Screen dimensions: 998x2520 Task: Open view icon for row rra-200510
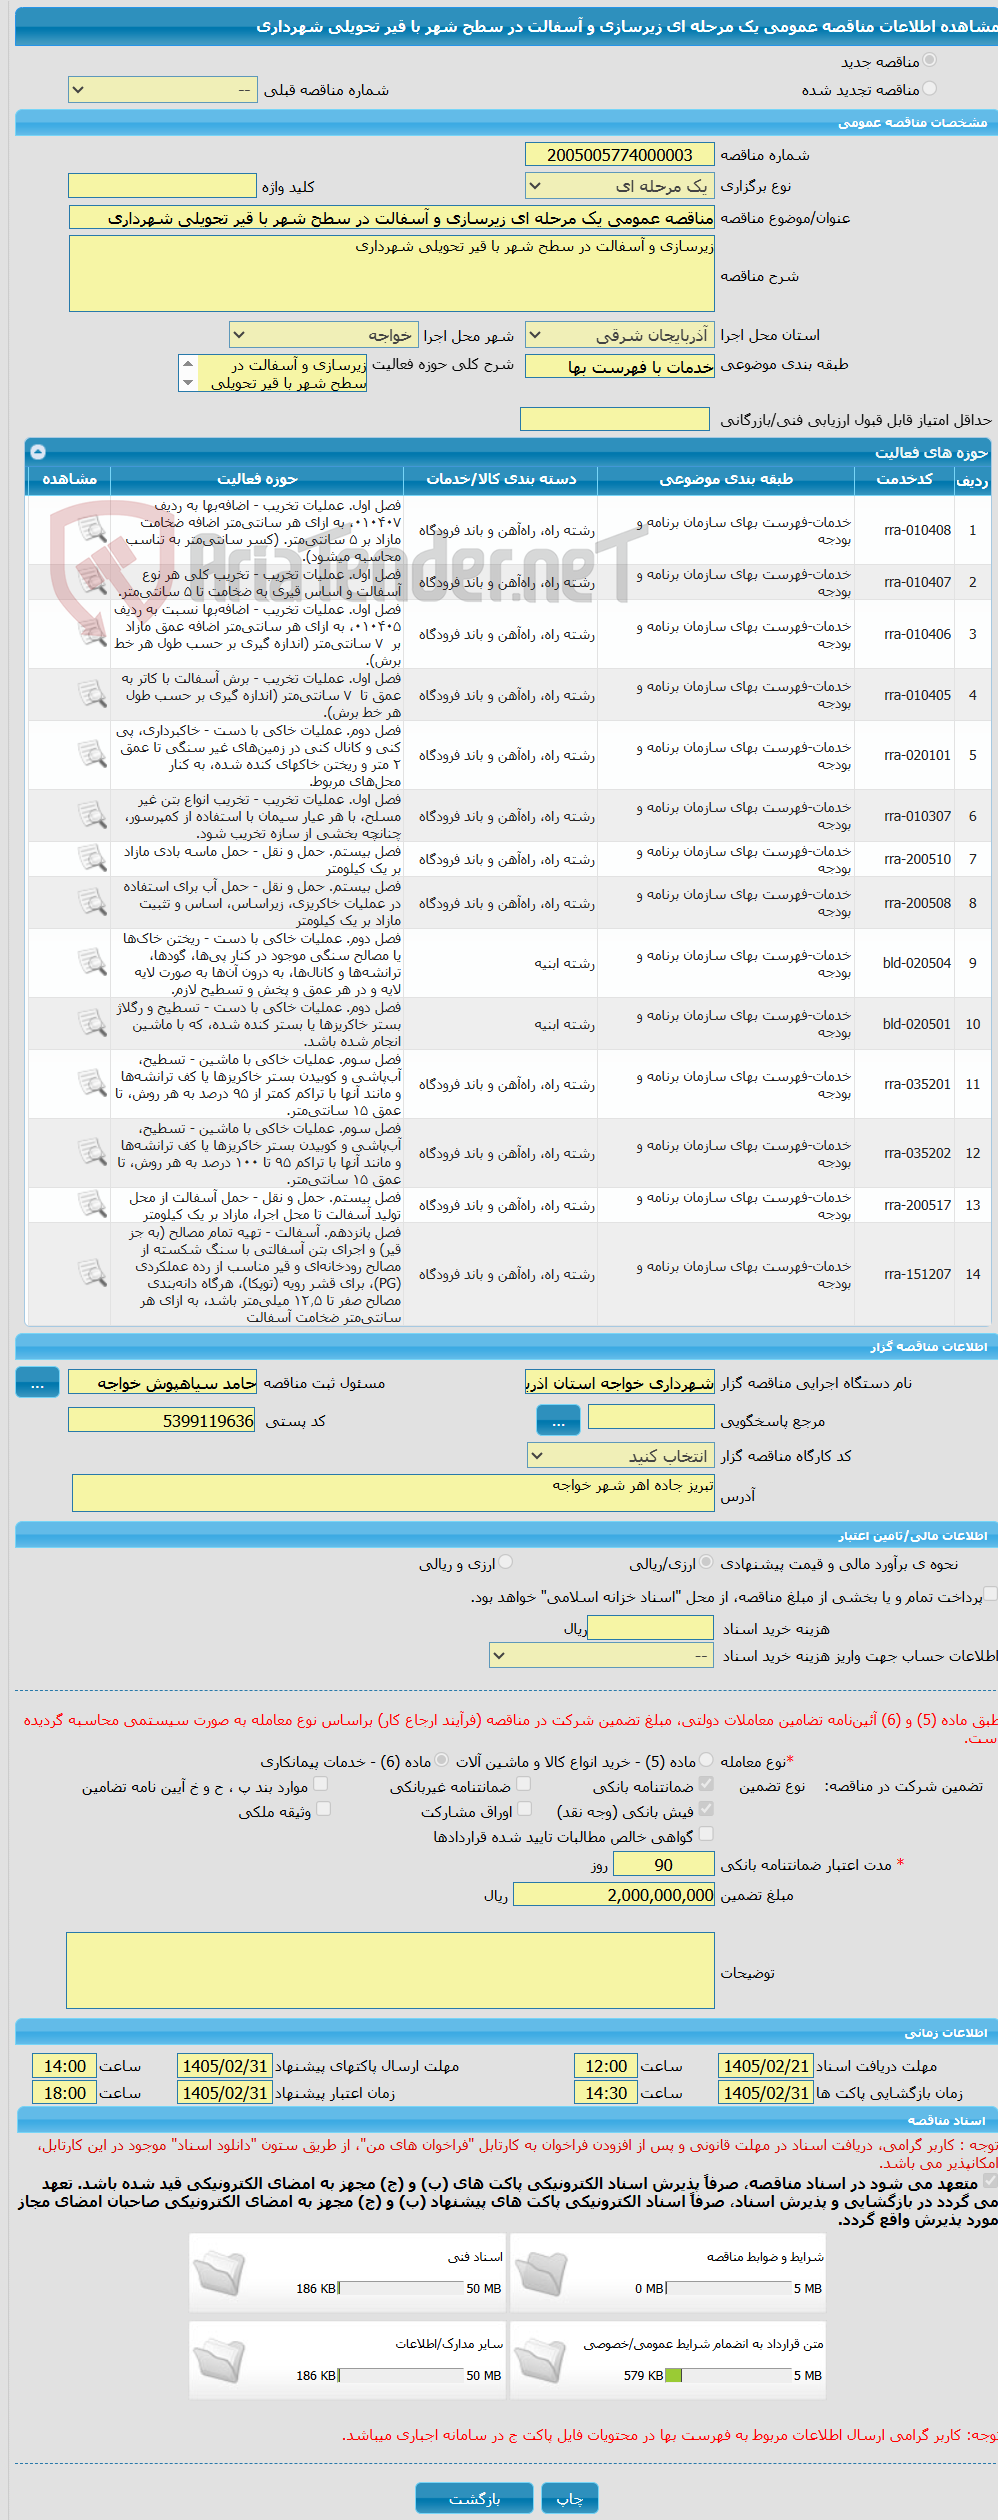pyautogui.click(x=92, y=858)
